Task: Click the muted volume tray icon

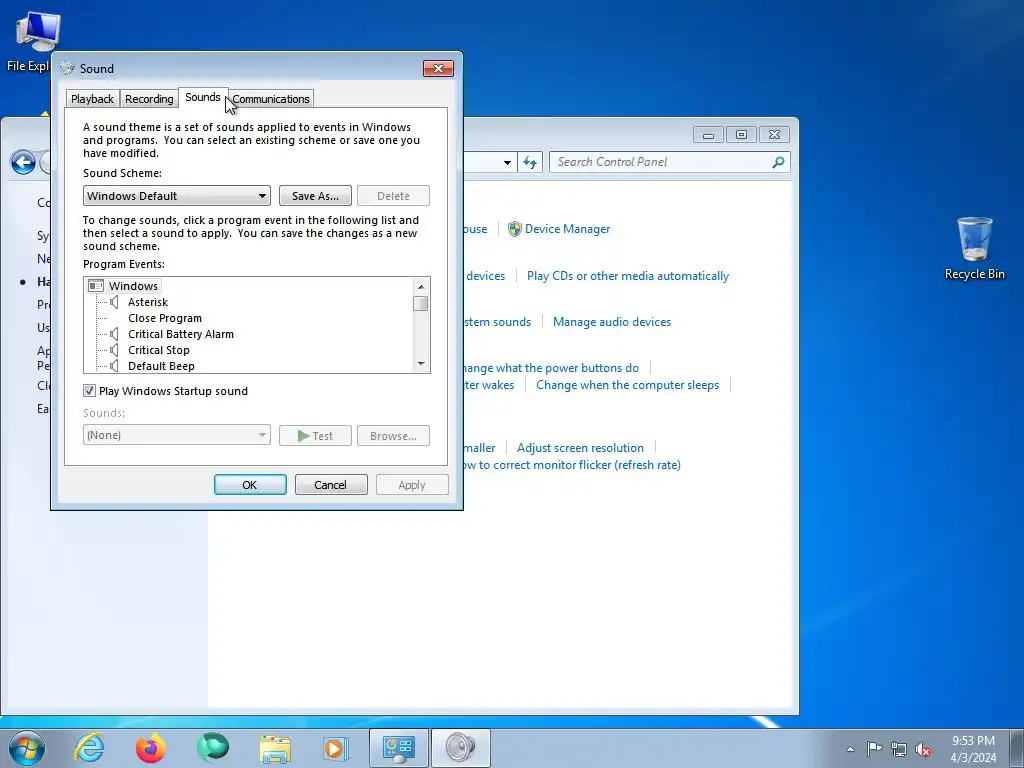Action: click(x=923, y=750)
